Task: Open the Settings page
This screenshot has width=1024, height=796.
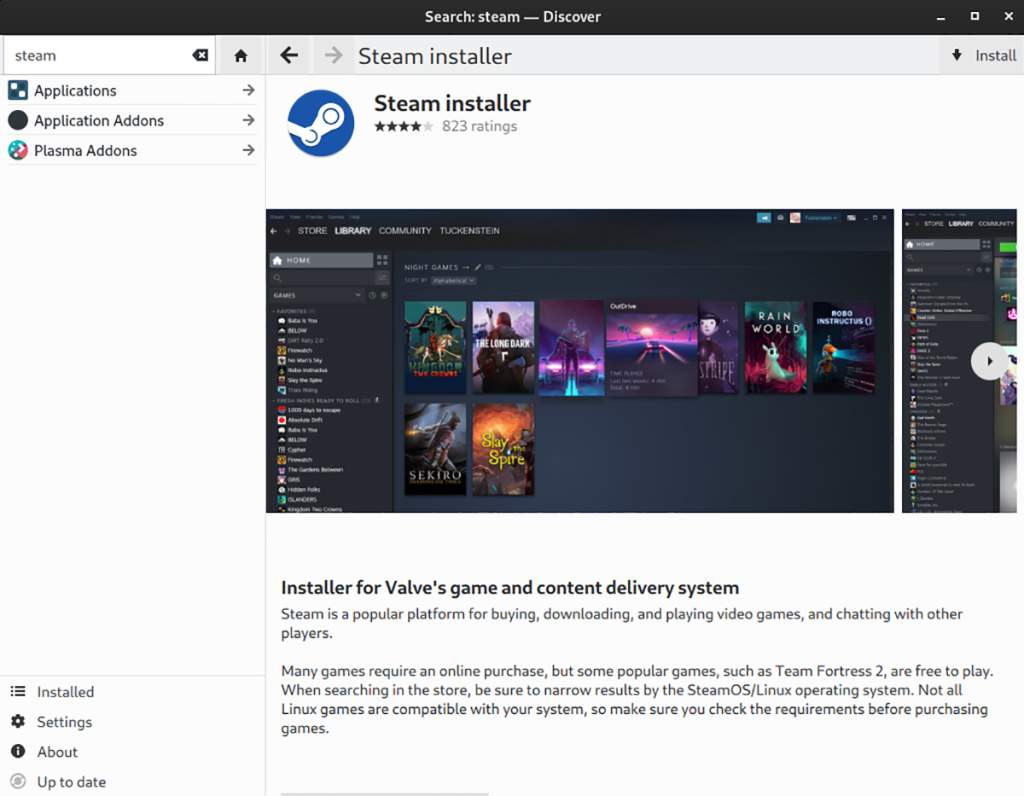Action: pyautogui.click(x=64, y=722)
